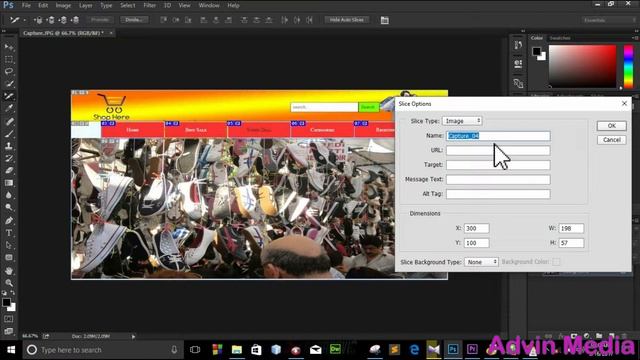
Task: Click Bring to Front slice order icon
Action: pyautogui.click(x=38, y=20)
